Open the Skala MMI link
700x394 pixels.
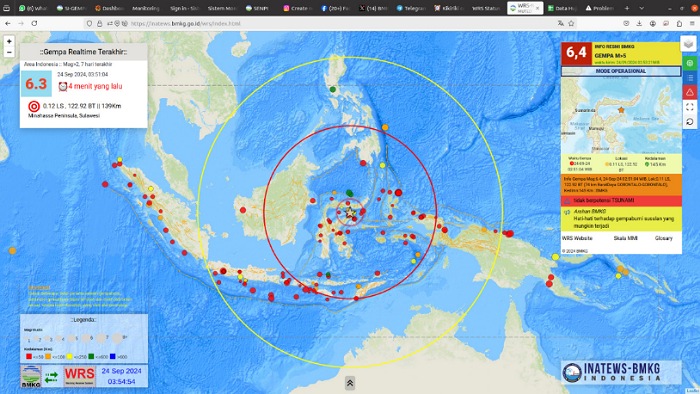coord(625,238)
